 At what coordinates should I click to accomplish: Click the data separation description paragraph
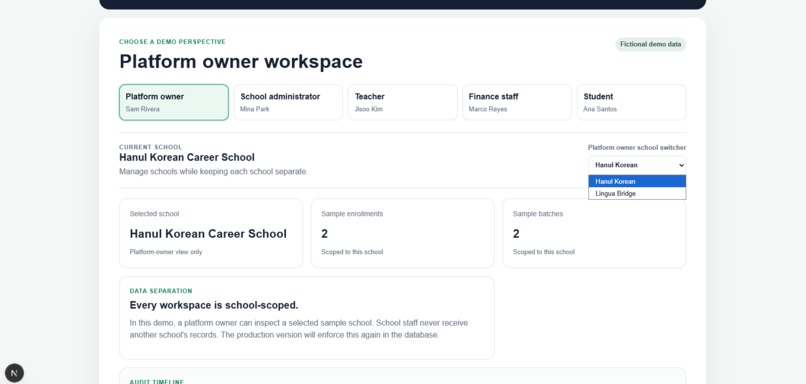299,329
